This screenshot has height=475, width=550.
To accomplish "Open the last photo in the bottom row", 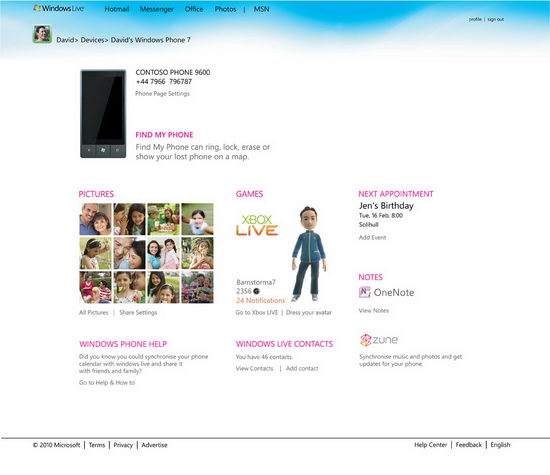I will click(x=197, y=287).
